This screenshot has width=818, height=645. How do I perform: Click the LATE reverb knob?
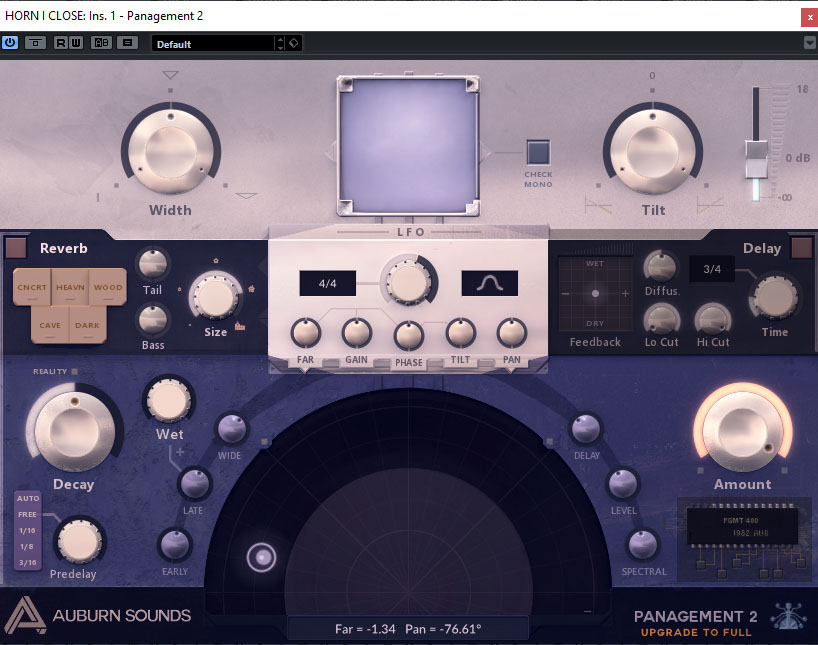195,483
